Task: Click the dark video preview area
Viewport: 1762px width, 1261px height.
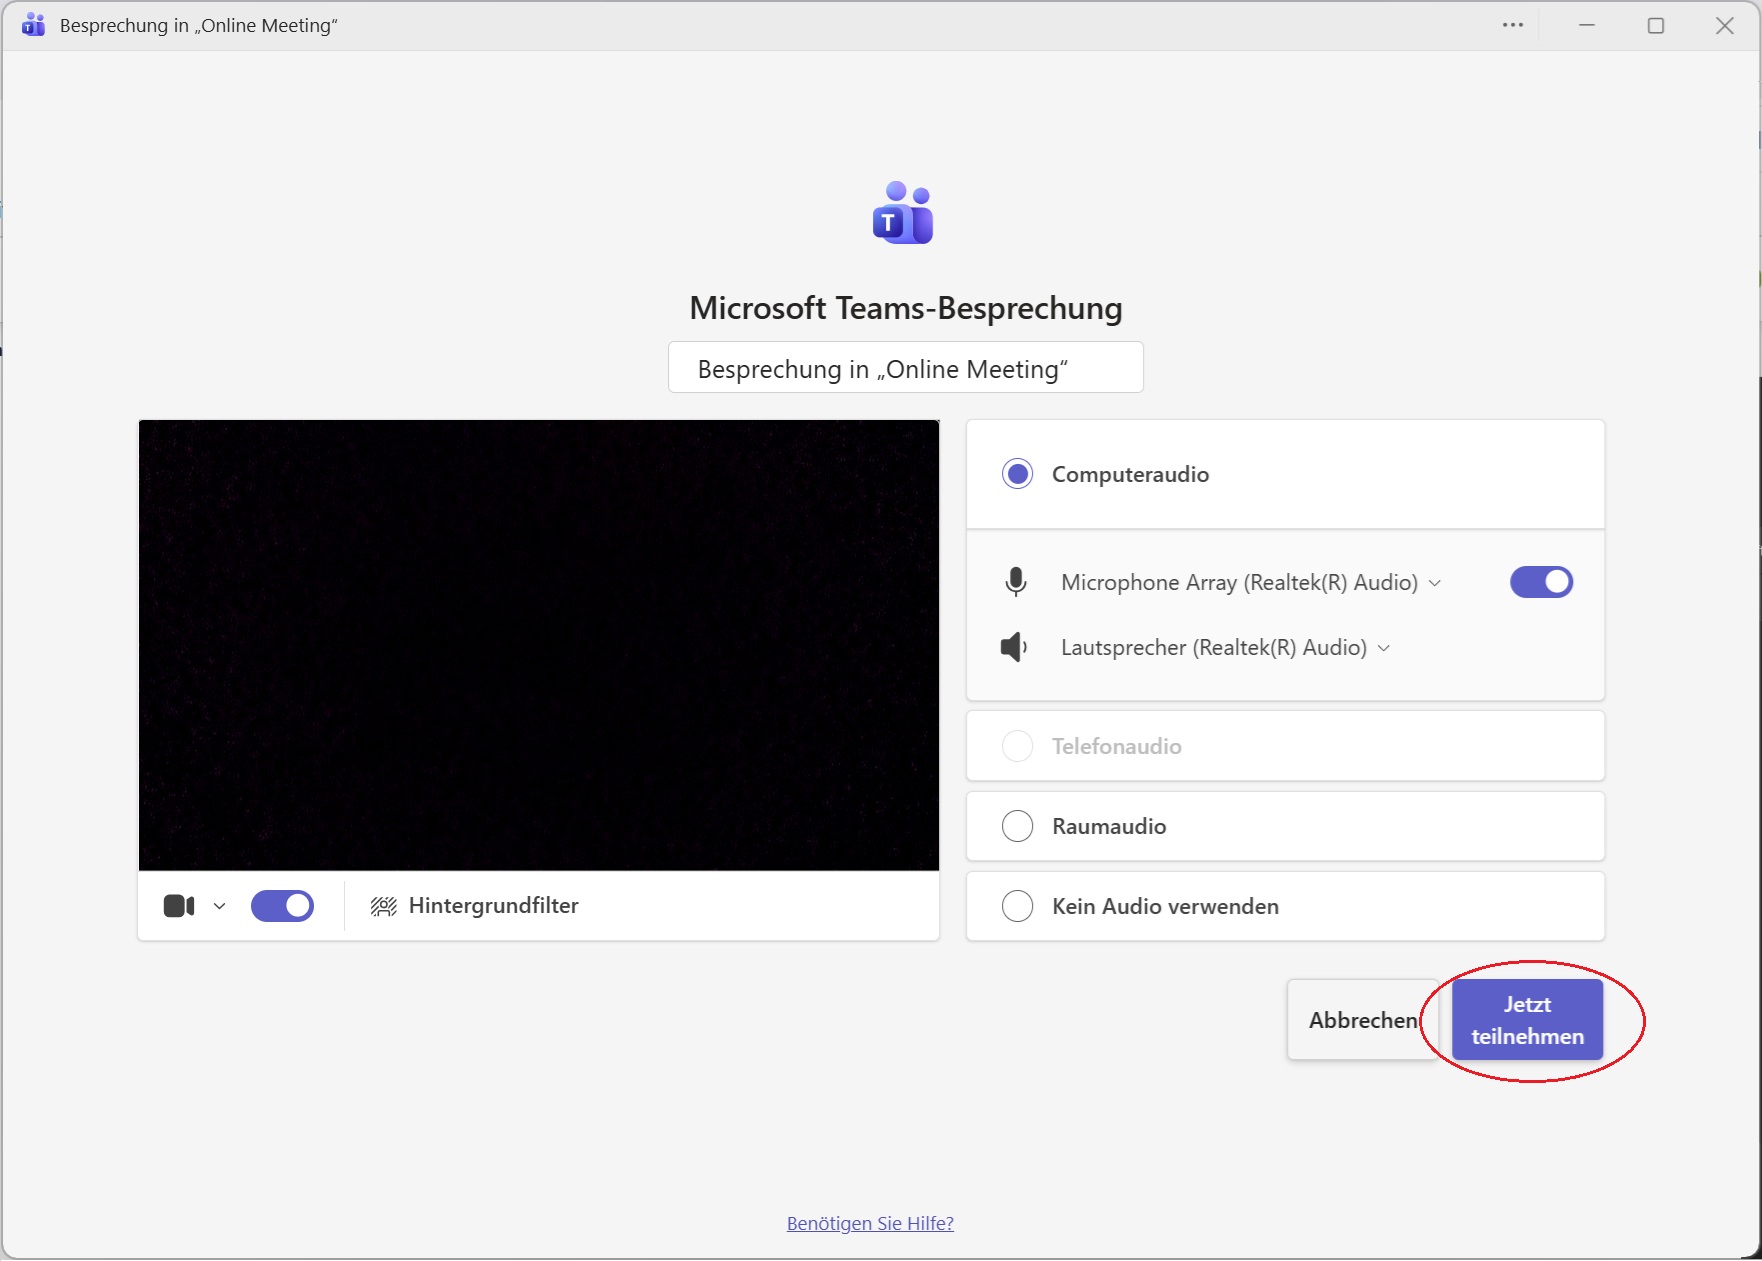Action: pyautogui.click(x=539, y=645)
